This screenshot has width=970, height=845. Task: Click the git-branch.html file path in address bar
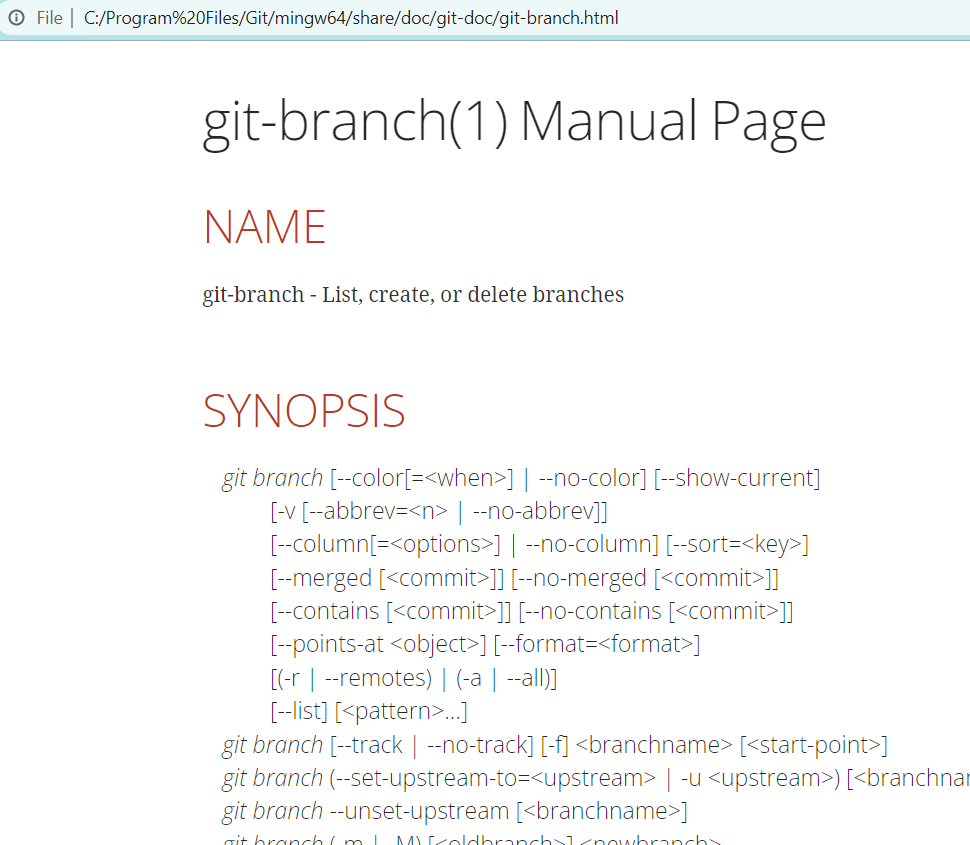point(351,18)
